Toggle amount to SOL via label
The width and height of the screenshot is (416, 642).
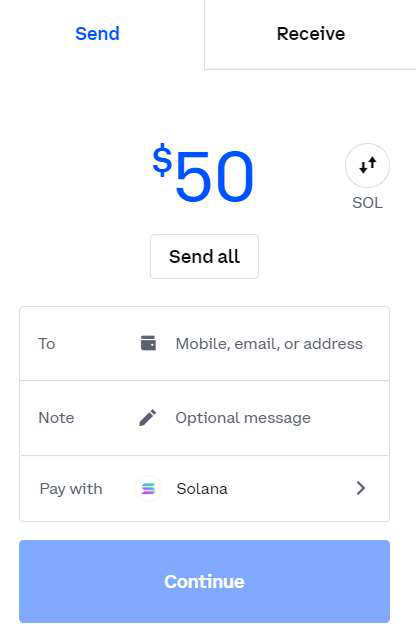click(367, 203)
